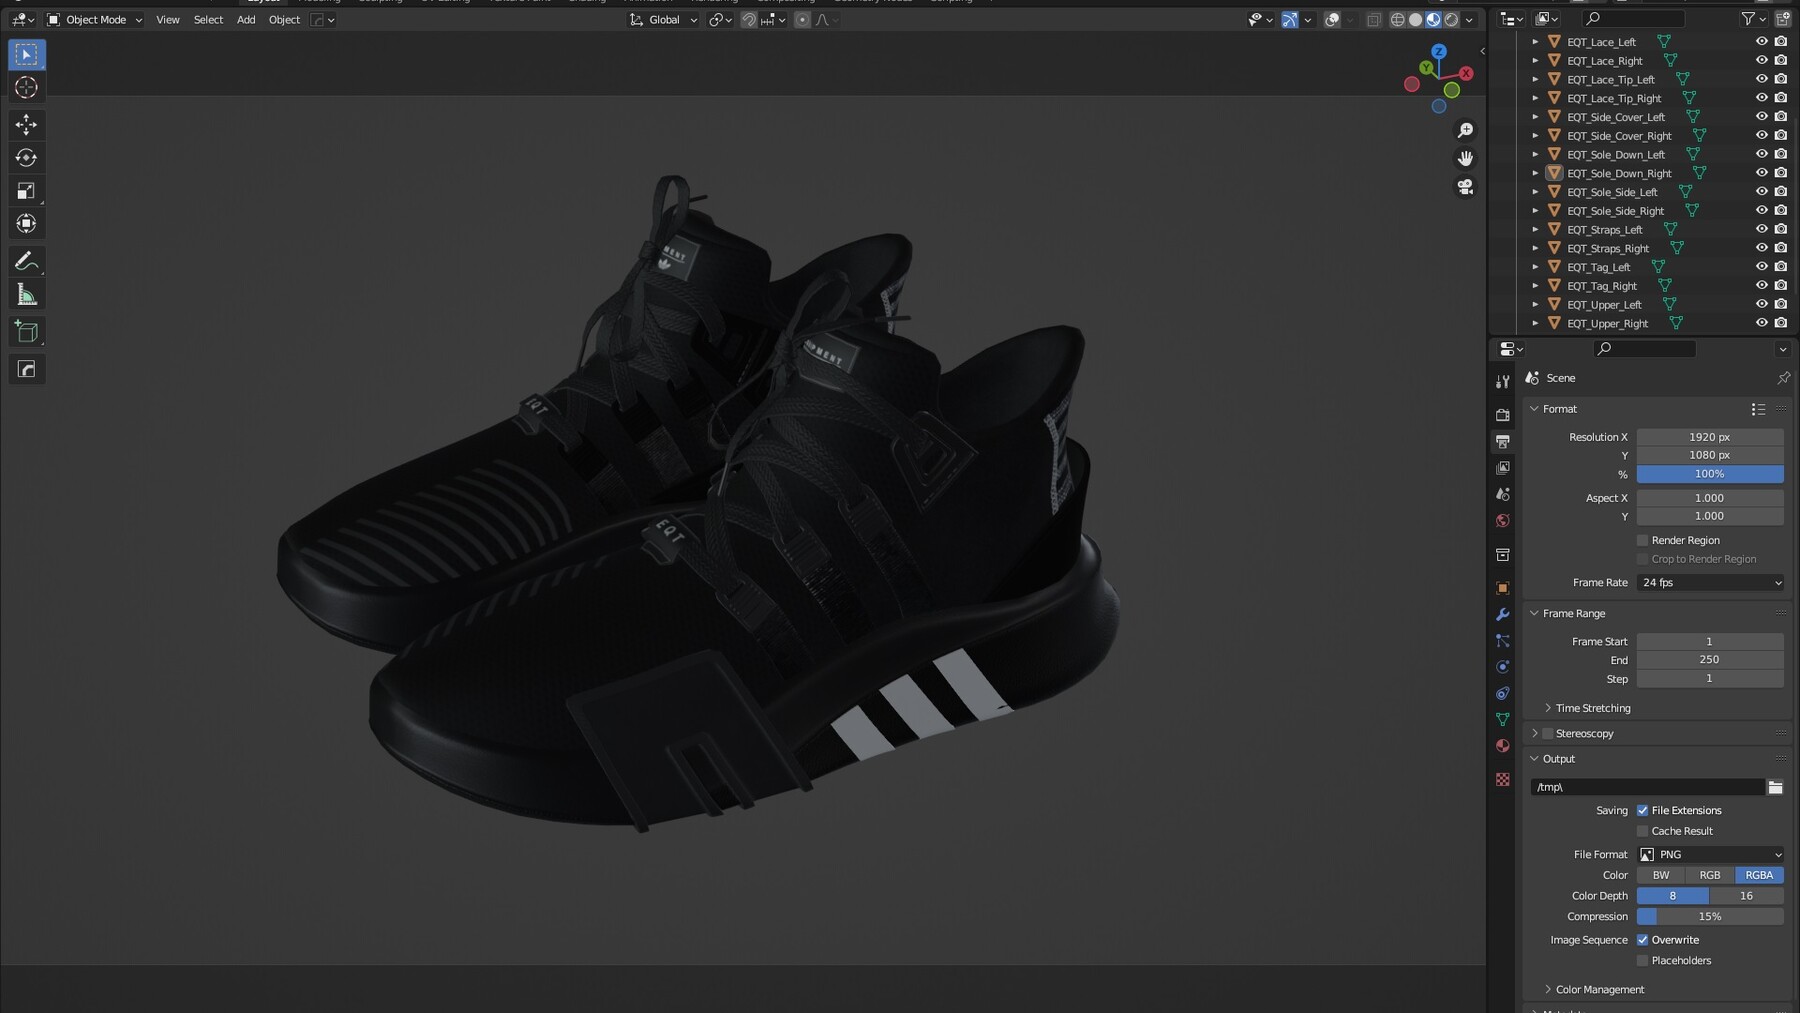The height and width of the screenshot is (1013, 1800).
Task: Open the Frame Rate dropdown
Action: pyautogui.click(x=1710, y=582)
